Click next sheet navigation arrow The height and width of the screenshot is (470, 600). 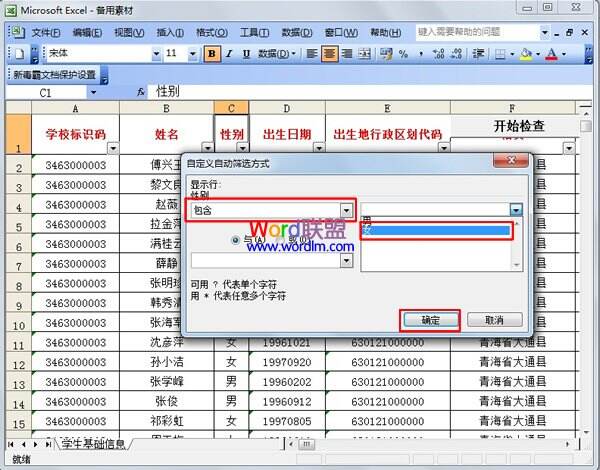pyautogui.click(x=36, y=444)
